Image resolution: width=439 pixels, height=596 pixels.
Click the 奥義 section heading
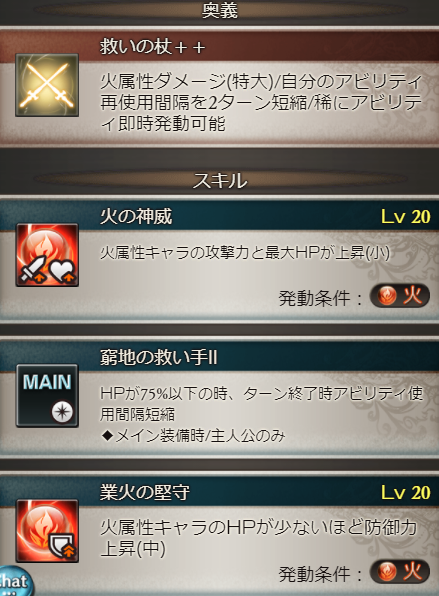[x=220, y=10]
